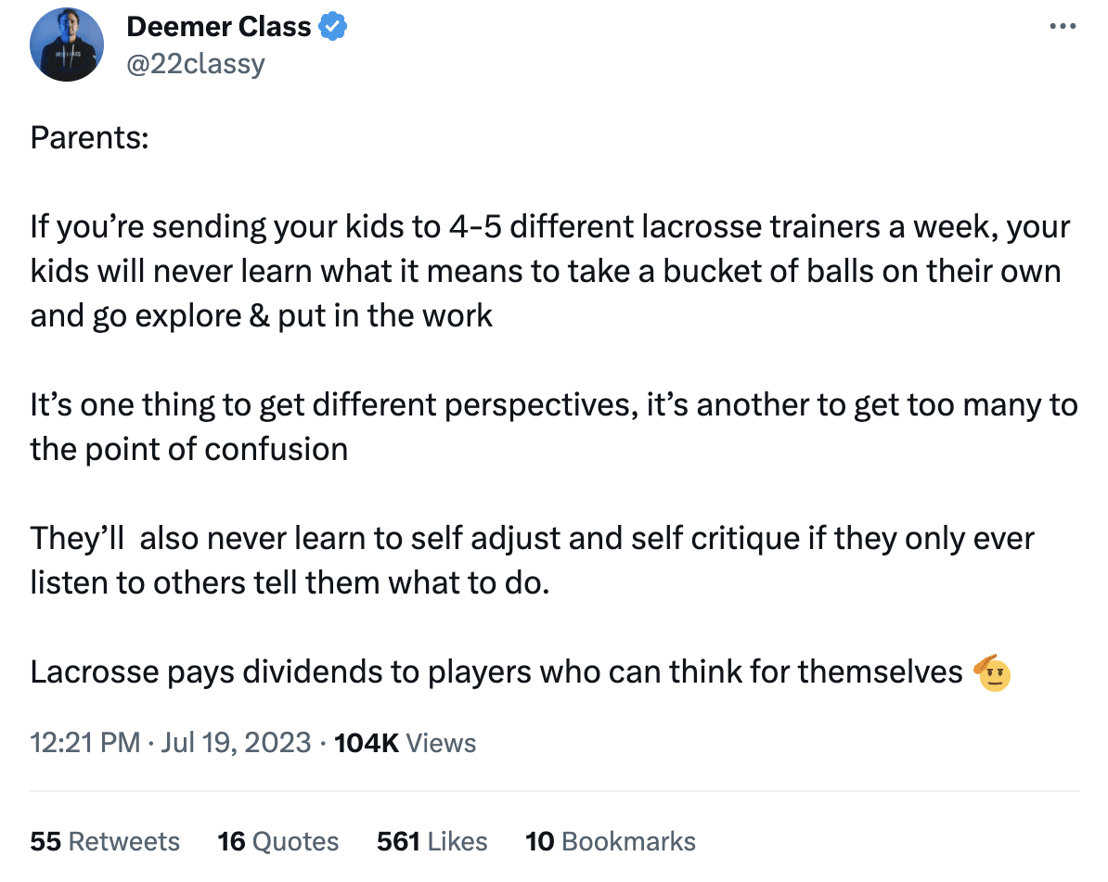The width and height of the screenshot is (1108, 882).
Task: Open the 10 Bookmarks link
Action: click(610, 841)
